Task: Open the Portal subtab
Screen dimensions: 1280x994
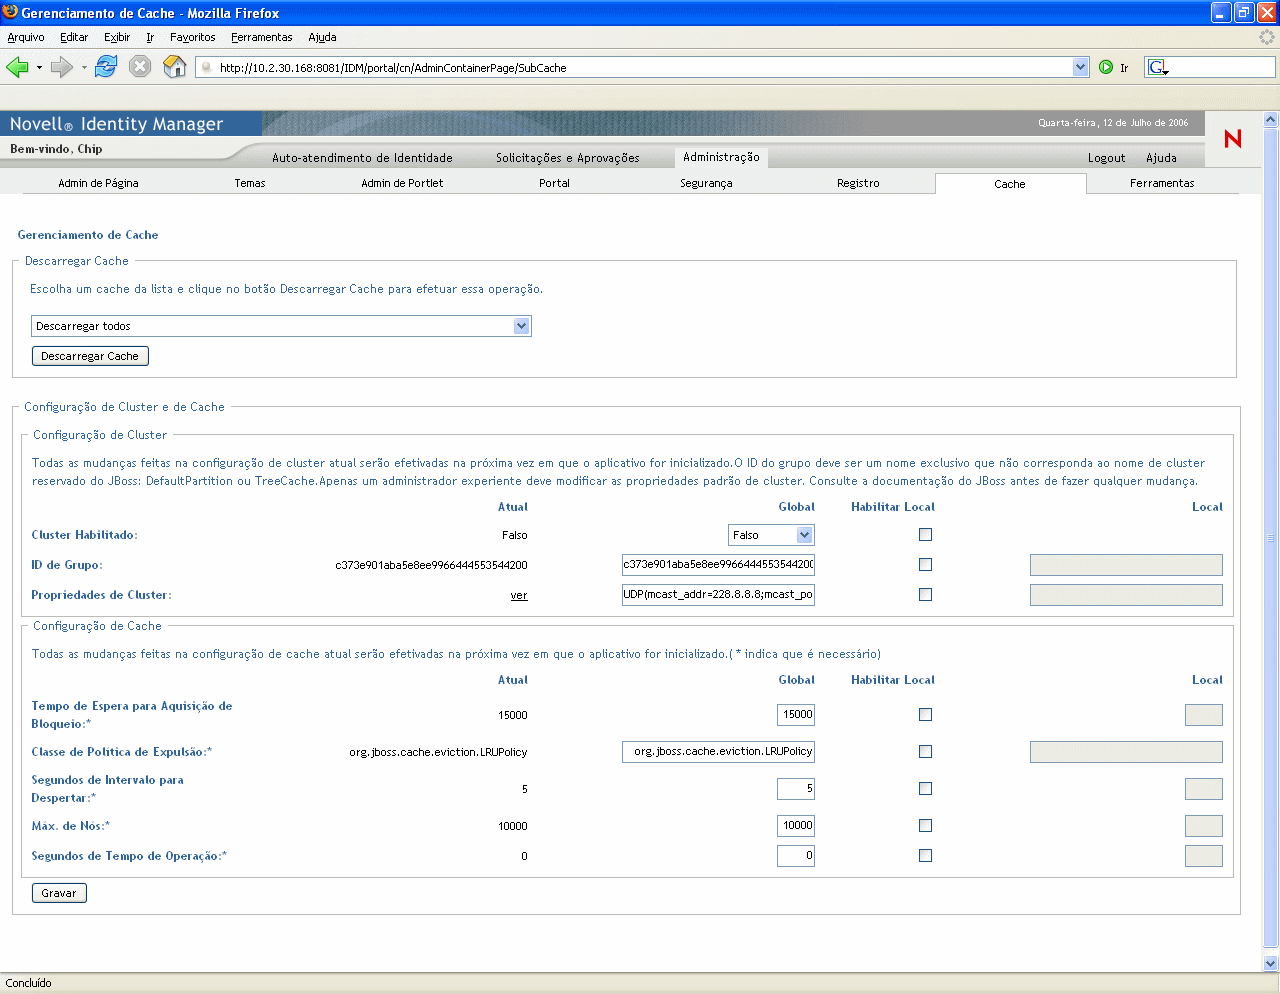Action: (554, 183)
